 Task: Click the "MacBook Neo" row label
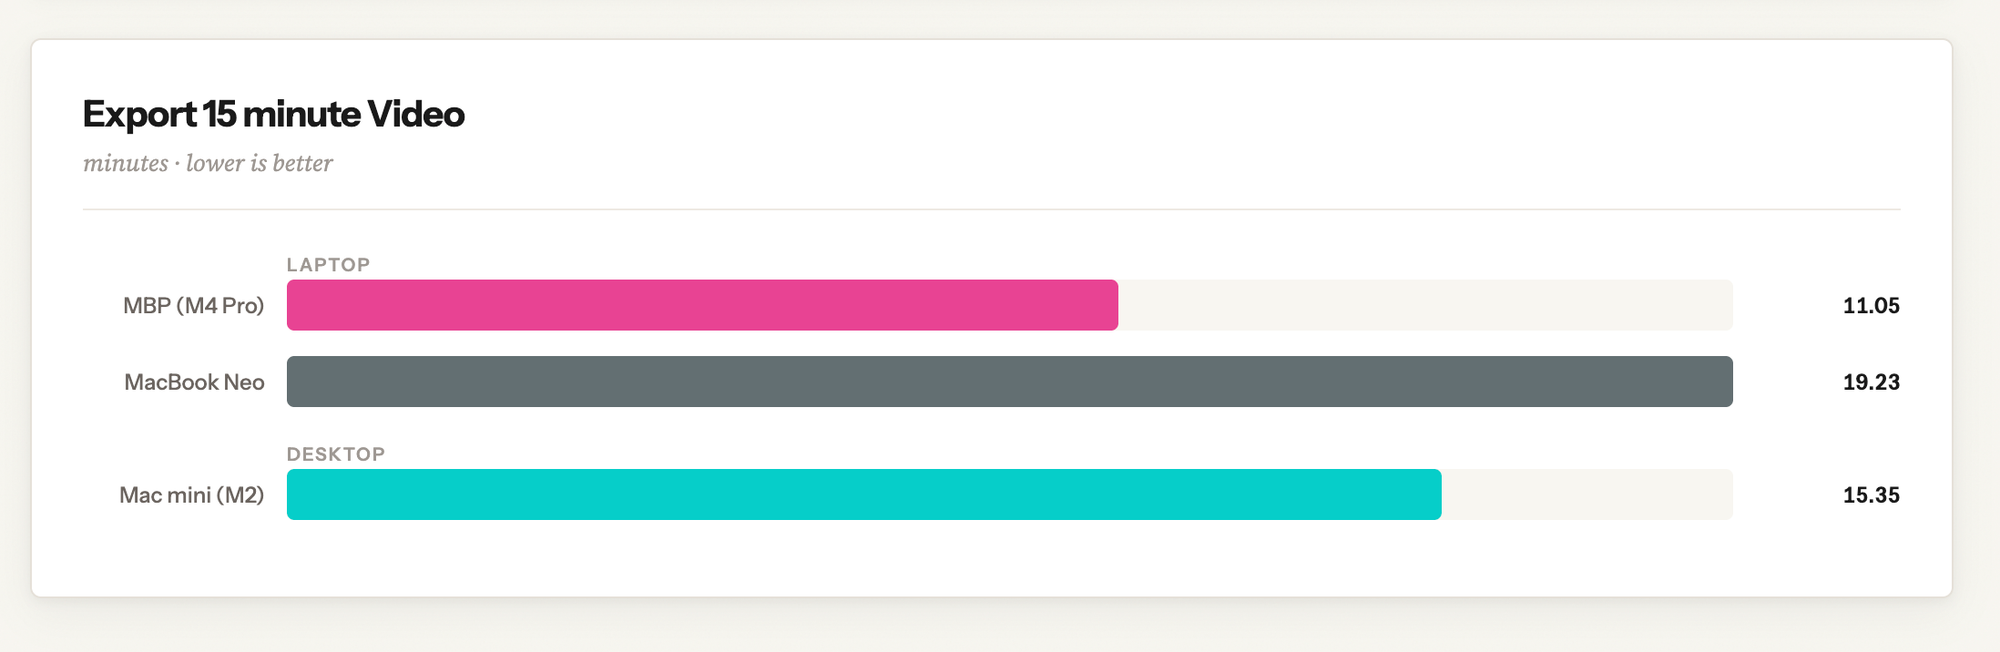[194, 382]
